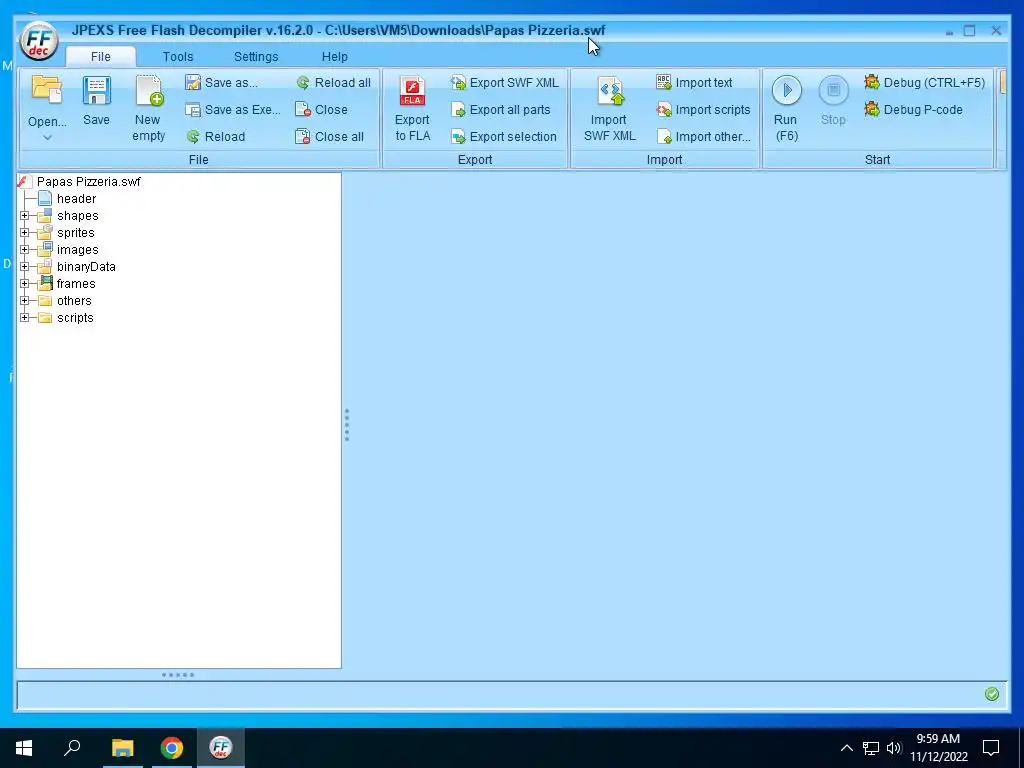Select Papas Pizzeria.swf root node
1024x768 pixels.
pos(88,182)
